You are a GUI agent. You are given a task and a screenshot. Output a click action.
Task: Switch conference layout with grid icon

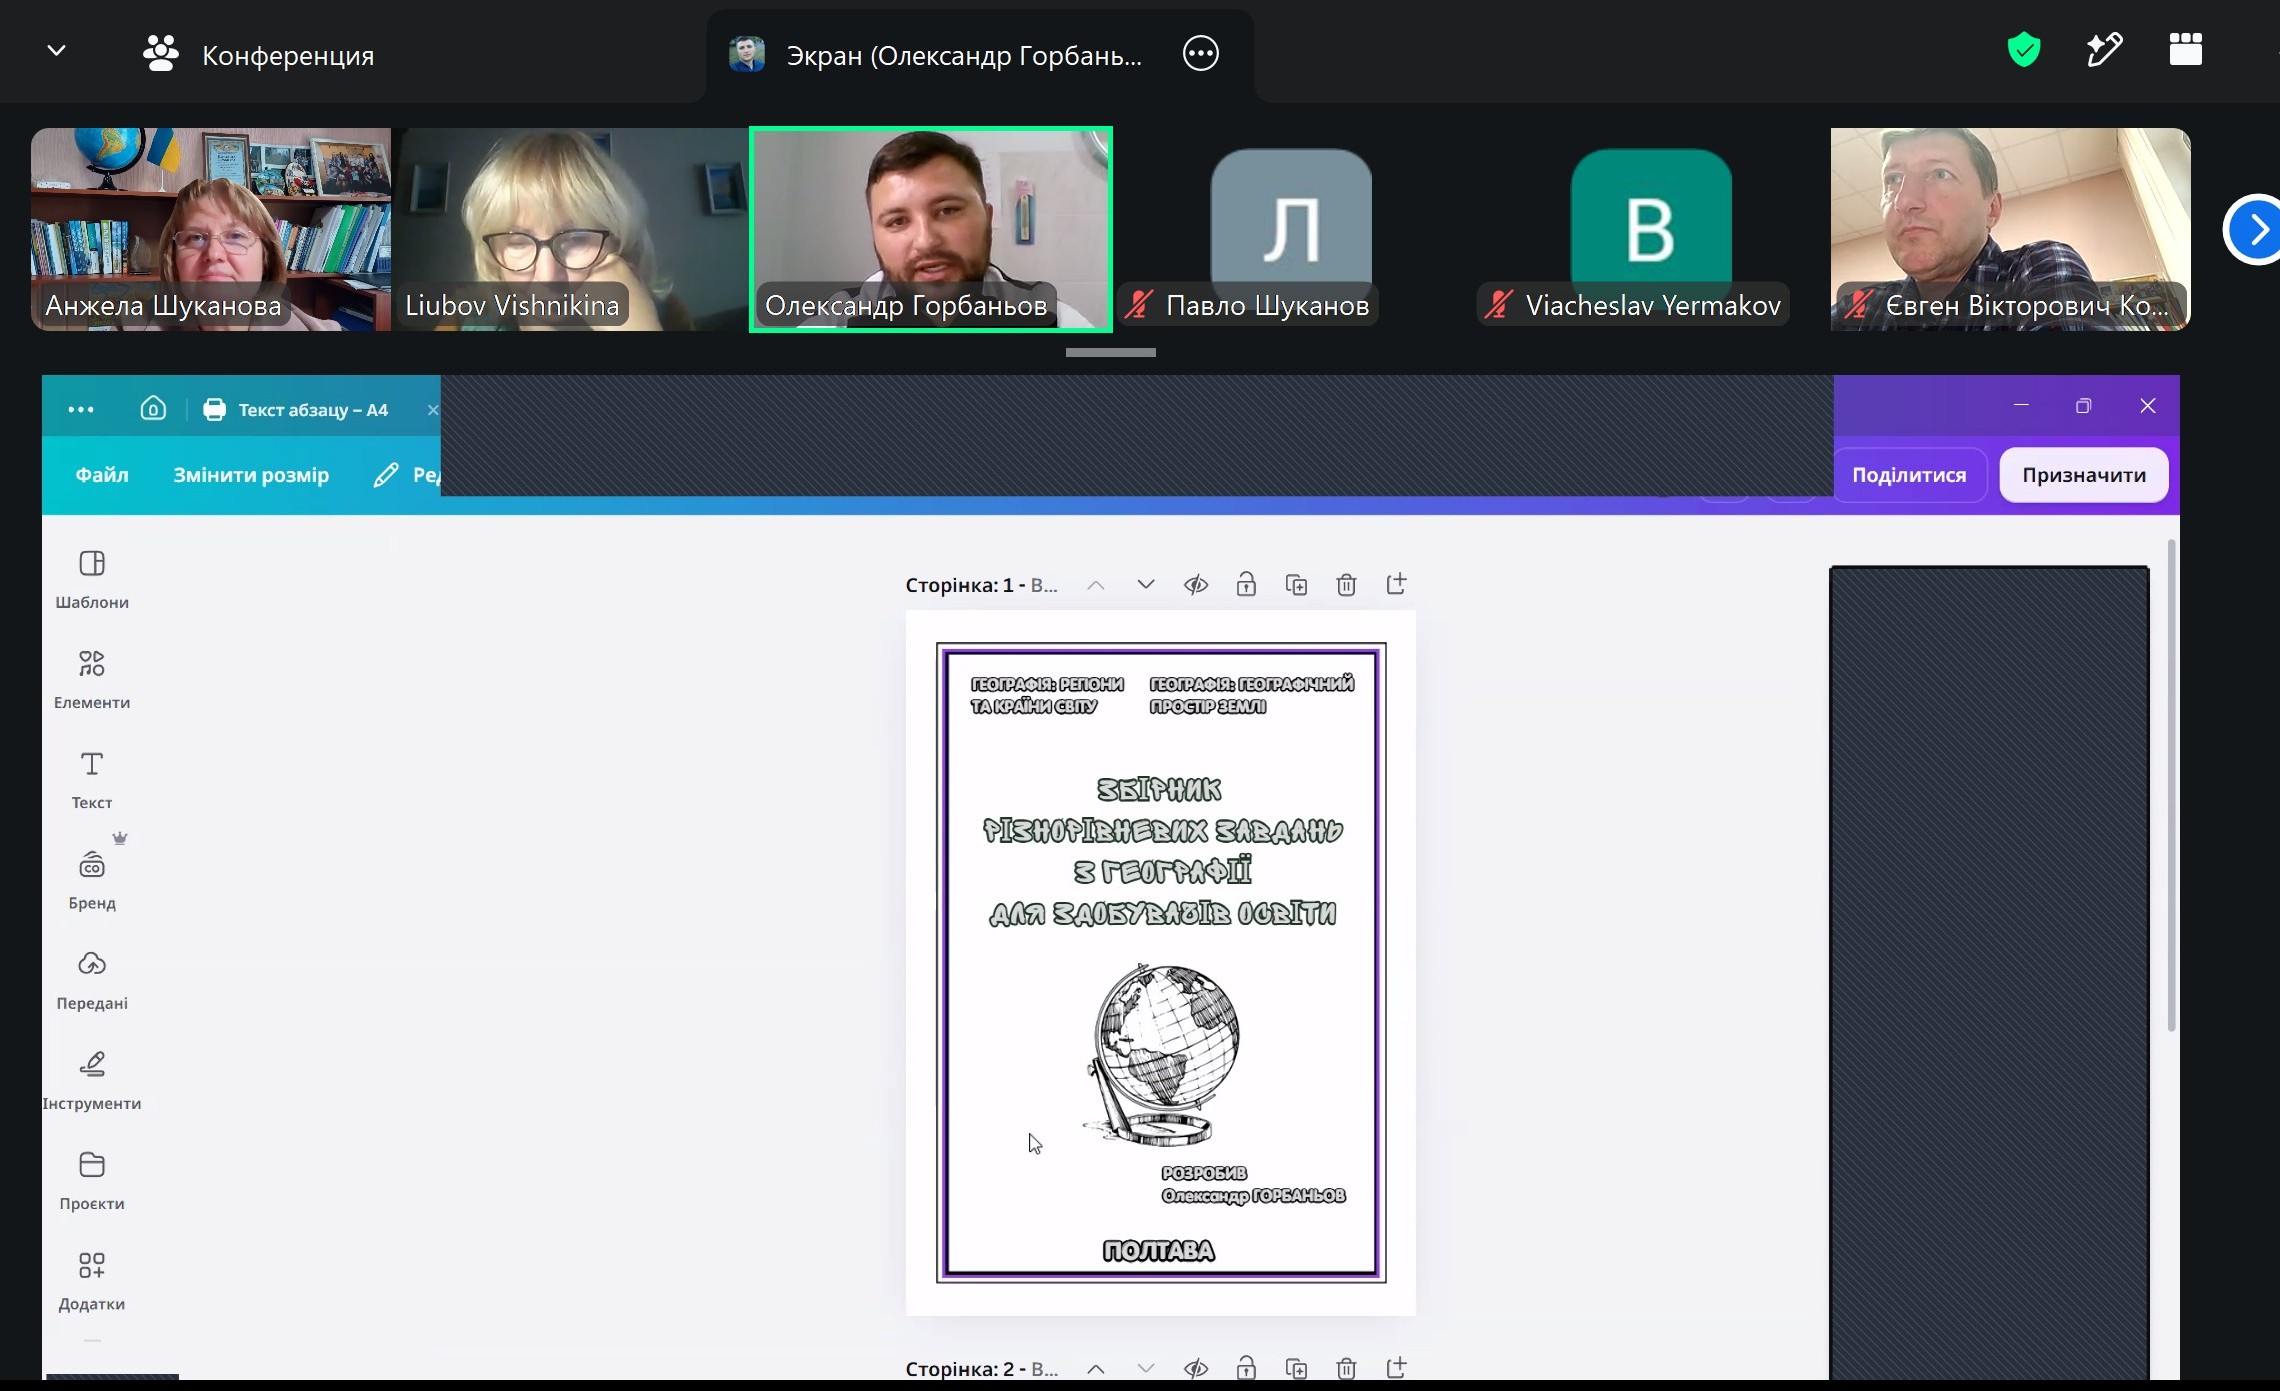[x=2185, y=50]
